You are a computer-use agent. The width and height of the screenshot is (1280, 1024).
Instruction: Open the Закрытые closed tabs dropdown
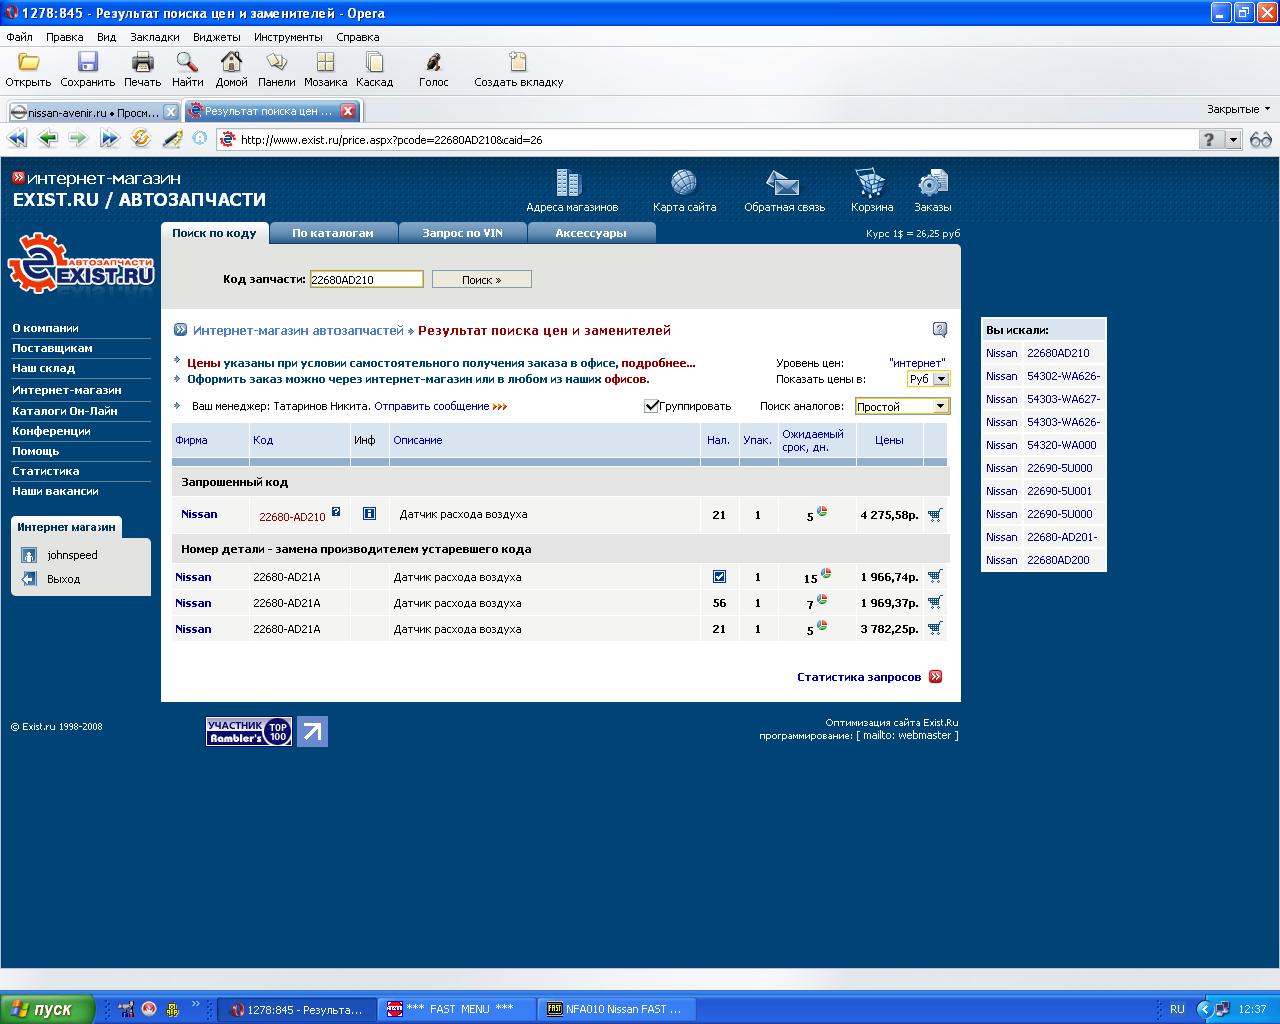point(1238,109)
